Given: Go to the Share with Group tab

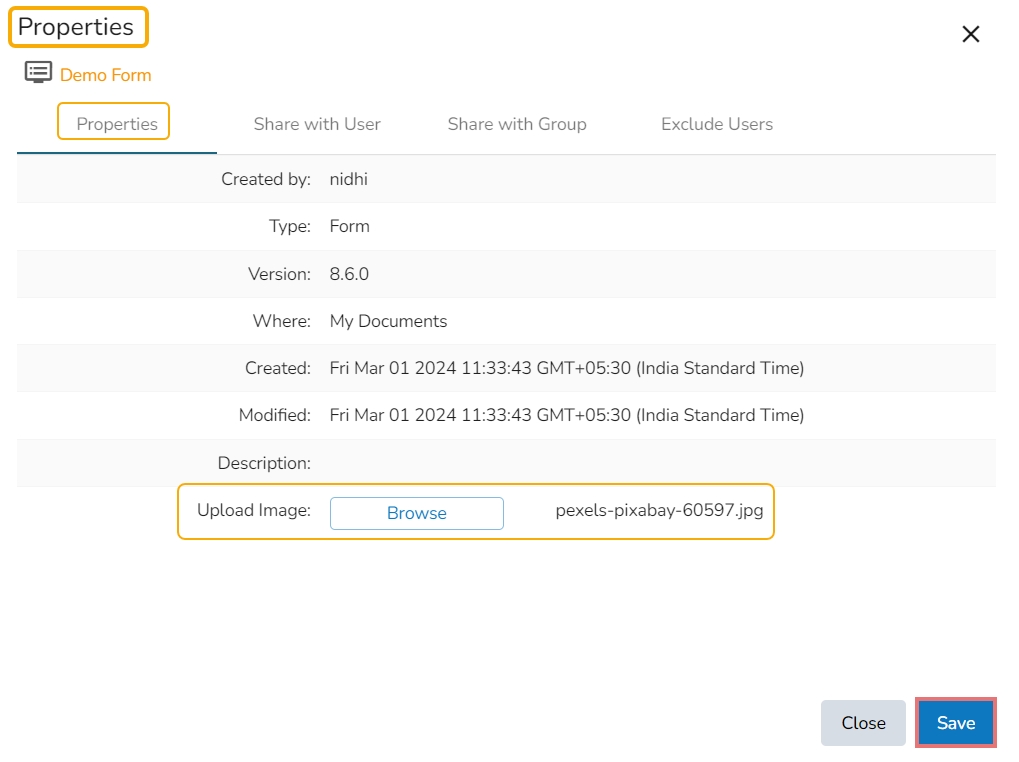Looking at the screenshot, I should point(517,124).
